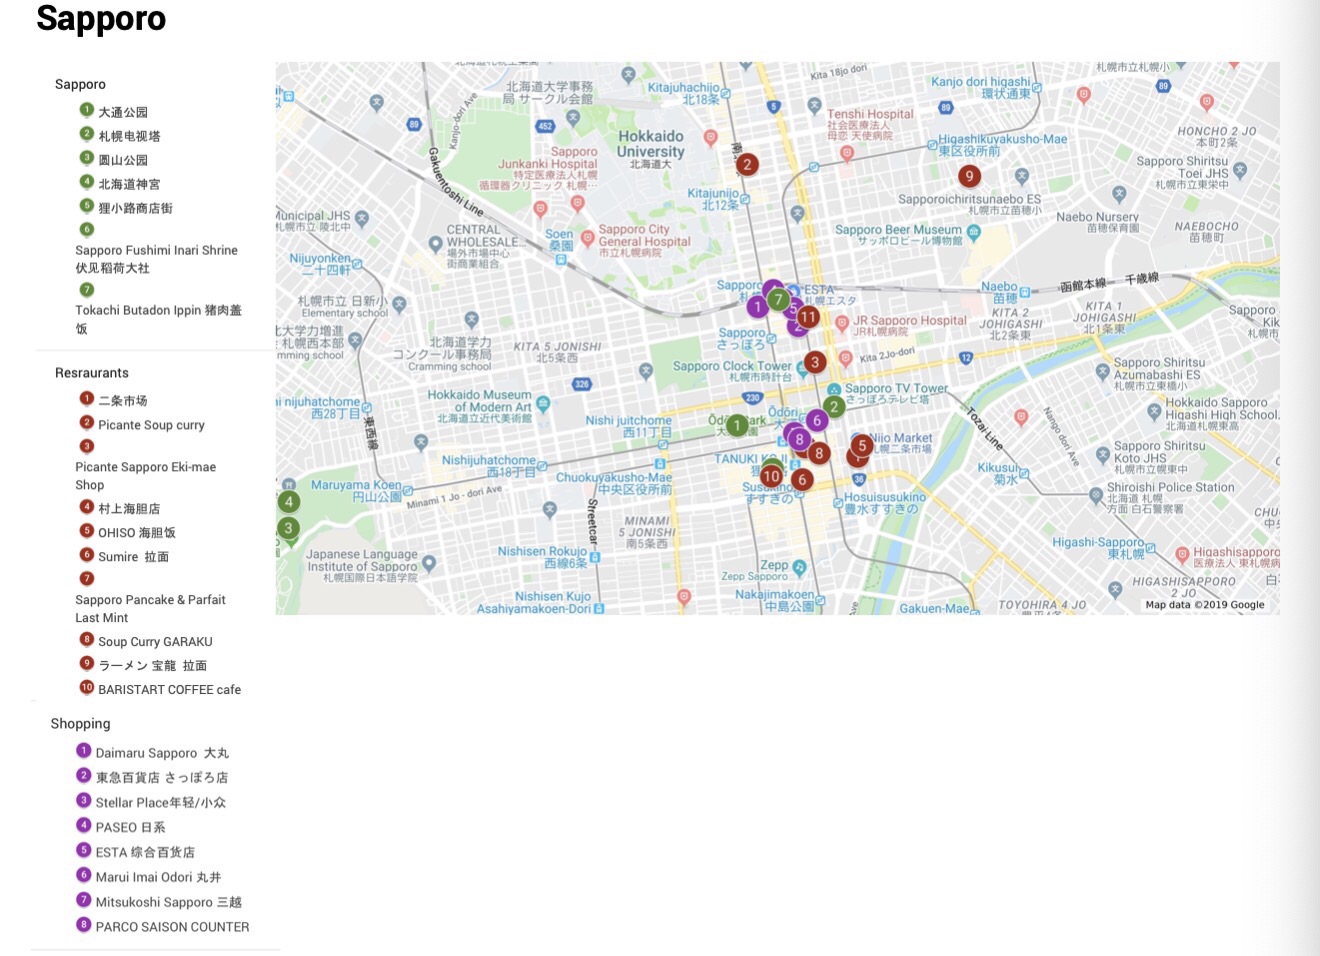1320x956 pixels.
Task: Select OHISO 海胆饭 restaurant entry
Action: point(137,533)
